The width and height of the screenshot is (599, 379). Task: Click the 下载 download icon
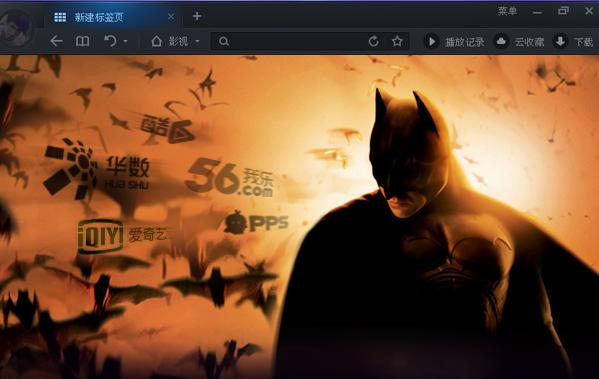pyautogui.click(x=560, y=41)
